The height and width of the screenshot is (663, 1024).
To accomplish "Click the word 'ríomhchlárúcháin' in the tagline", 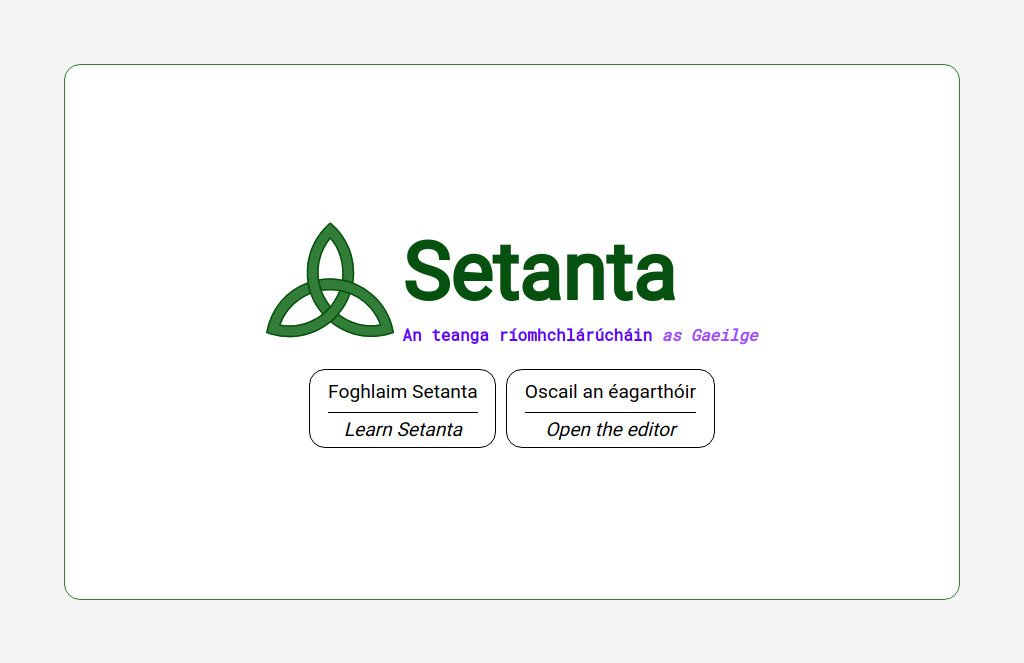I will coord(575,336).
